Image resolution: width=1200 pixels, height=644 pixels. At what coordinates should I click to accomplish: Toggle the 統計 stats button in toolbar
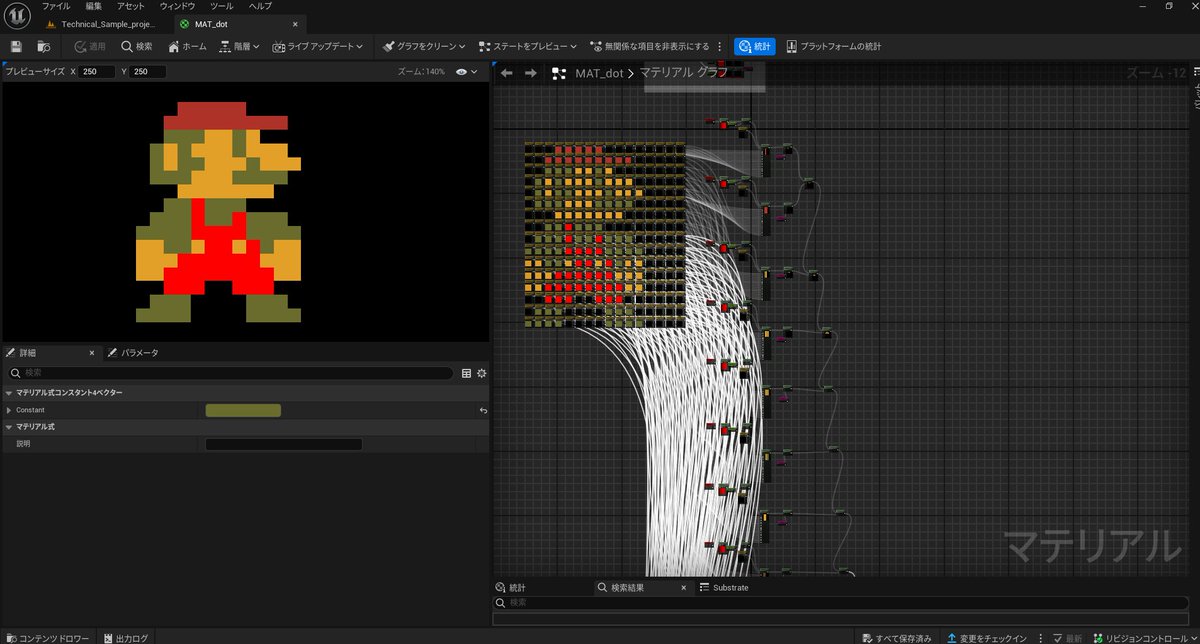point(755,46)
